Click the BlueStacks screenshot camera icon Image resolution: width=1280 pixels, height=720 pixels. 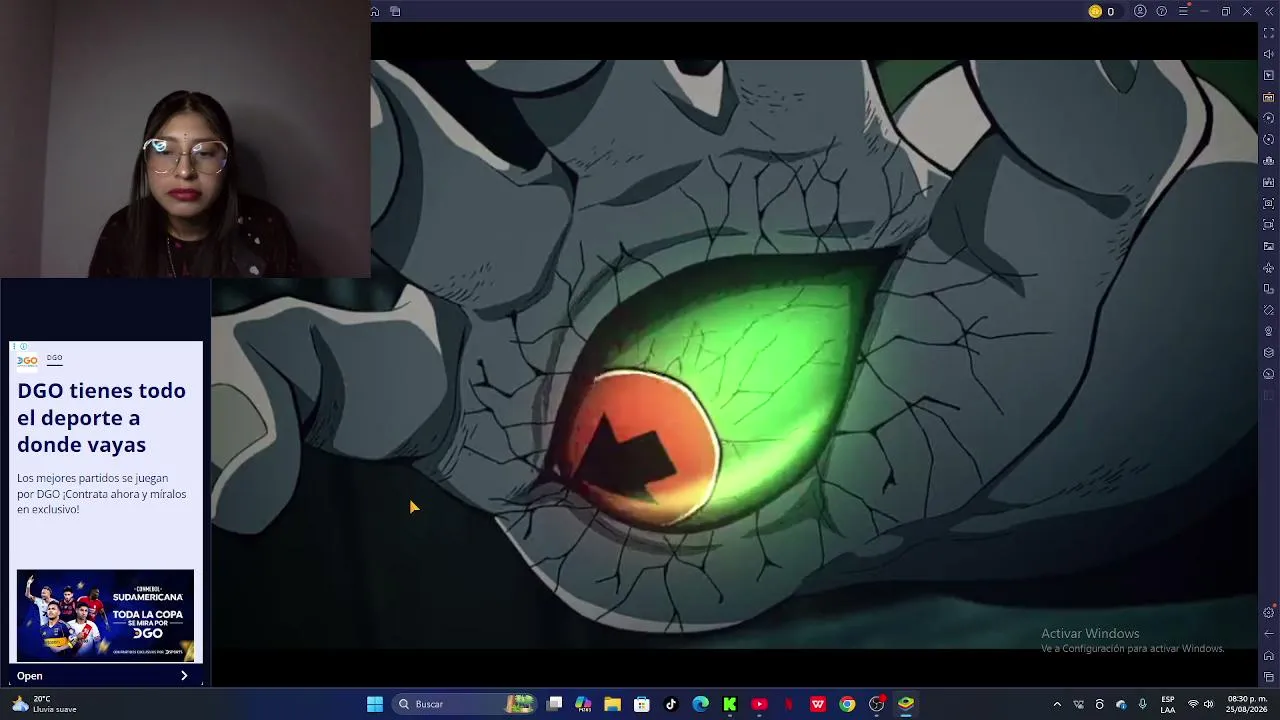(1269, 204)
